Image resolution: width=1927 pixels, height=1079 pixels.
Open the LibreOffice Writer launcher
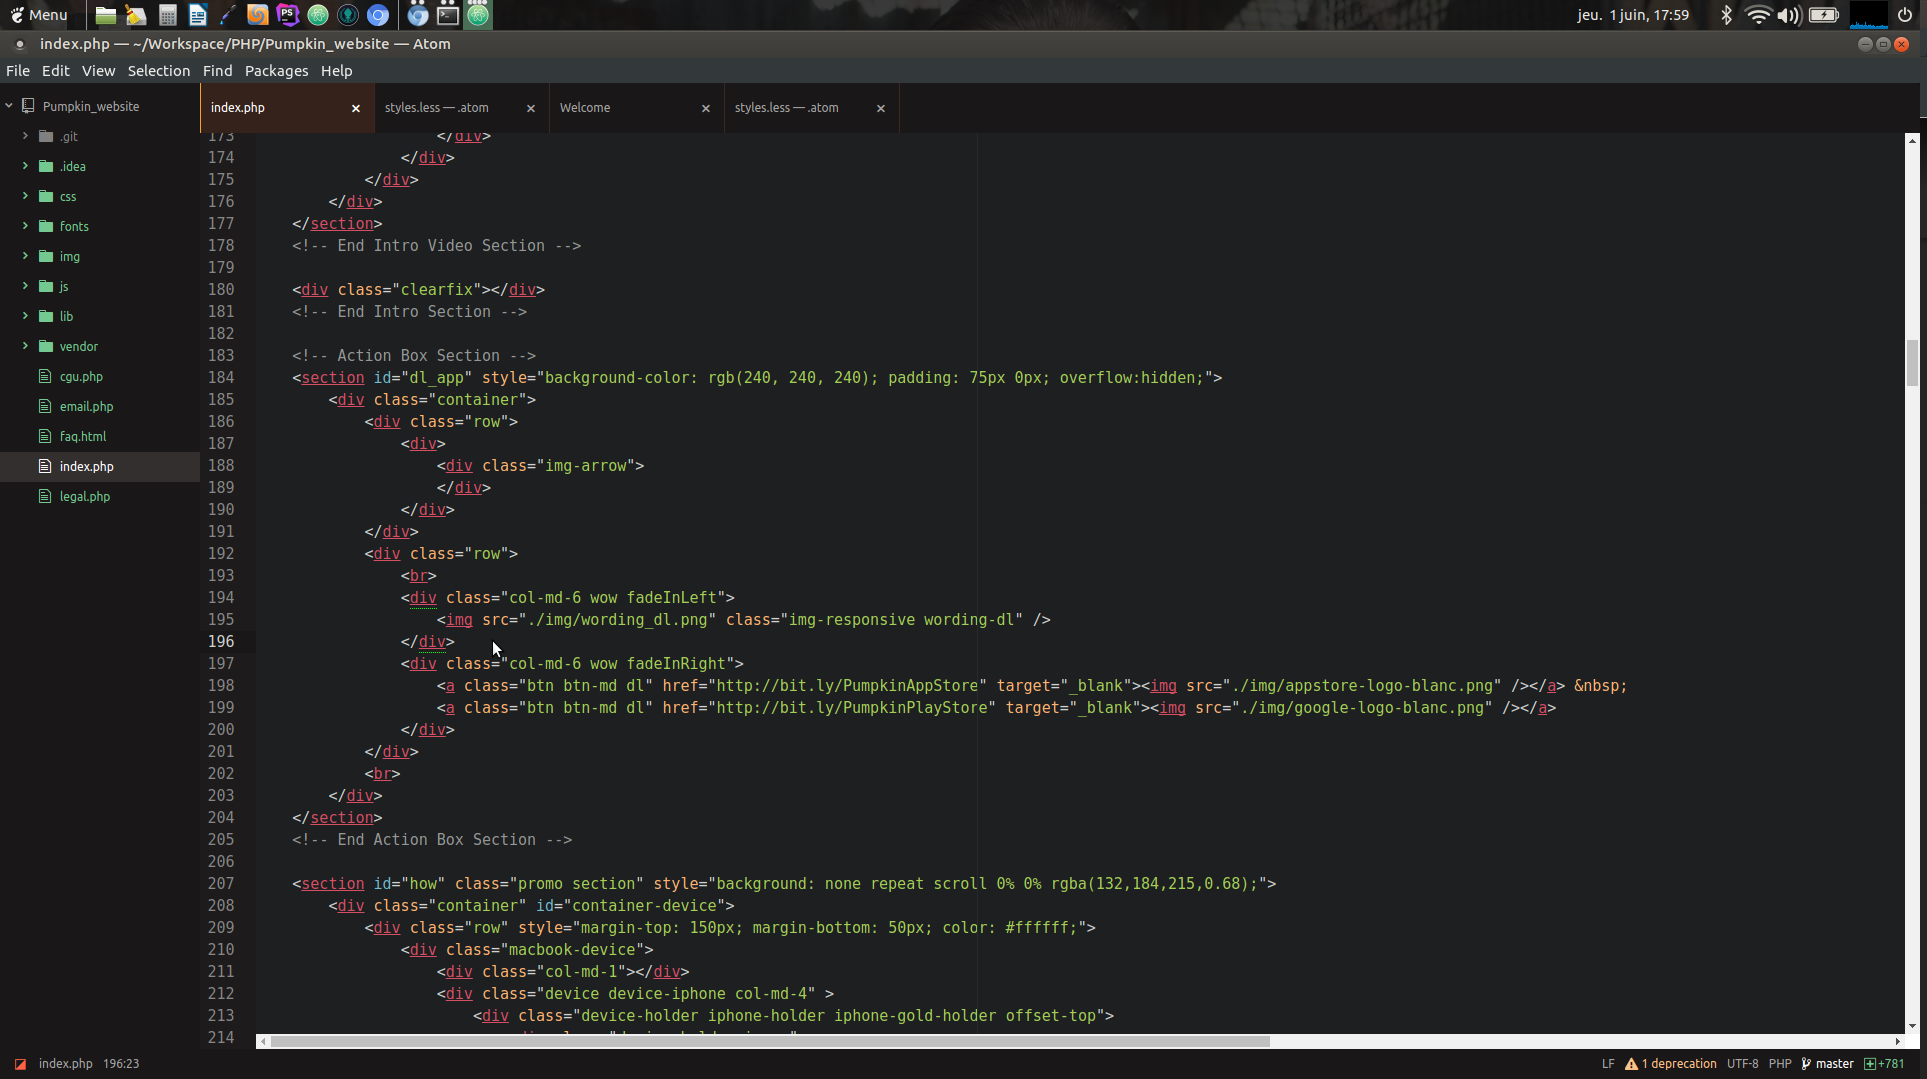click(x=197, y=15)
